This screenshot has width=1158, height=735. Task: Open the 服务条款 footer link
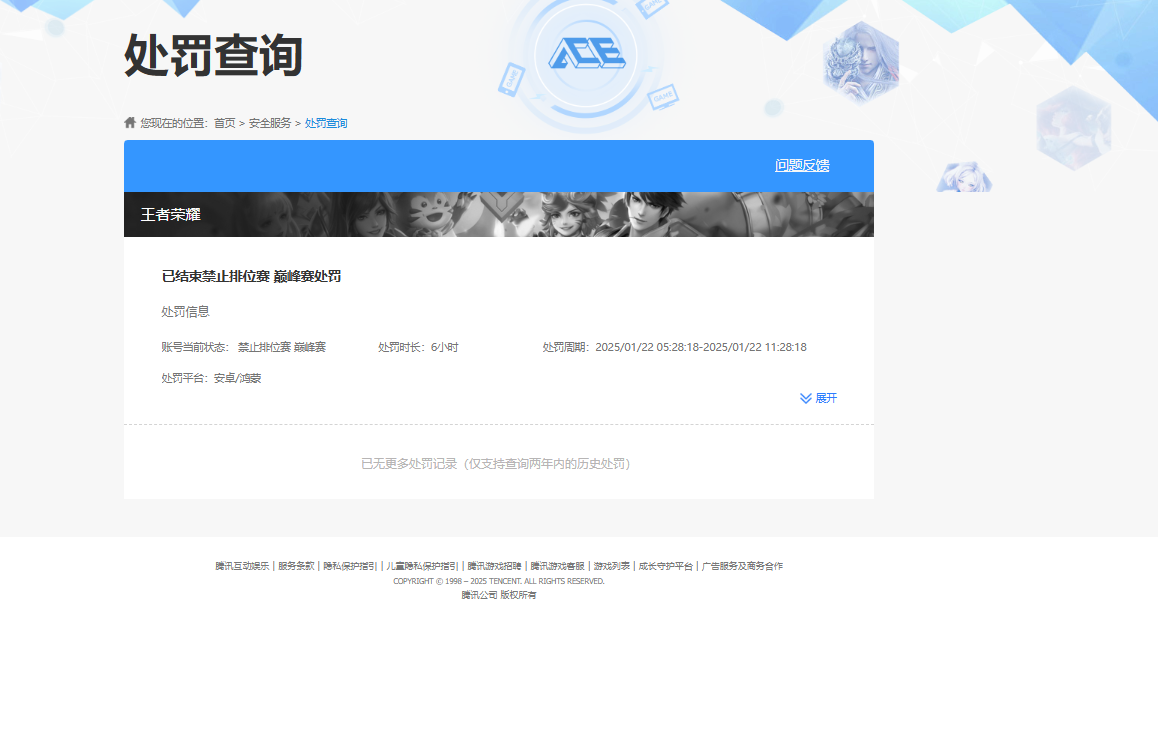[296, 565]
